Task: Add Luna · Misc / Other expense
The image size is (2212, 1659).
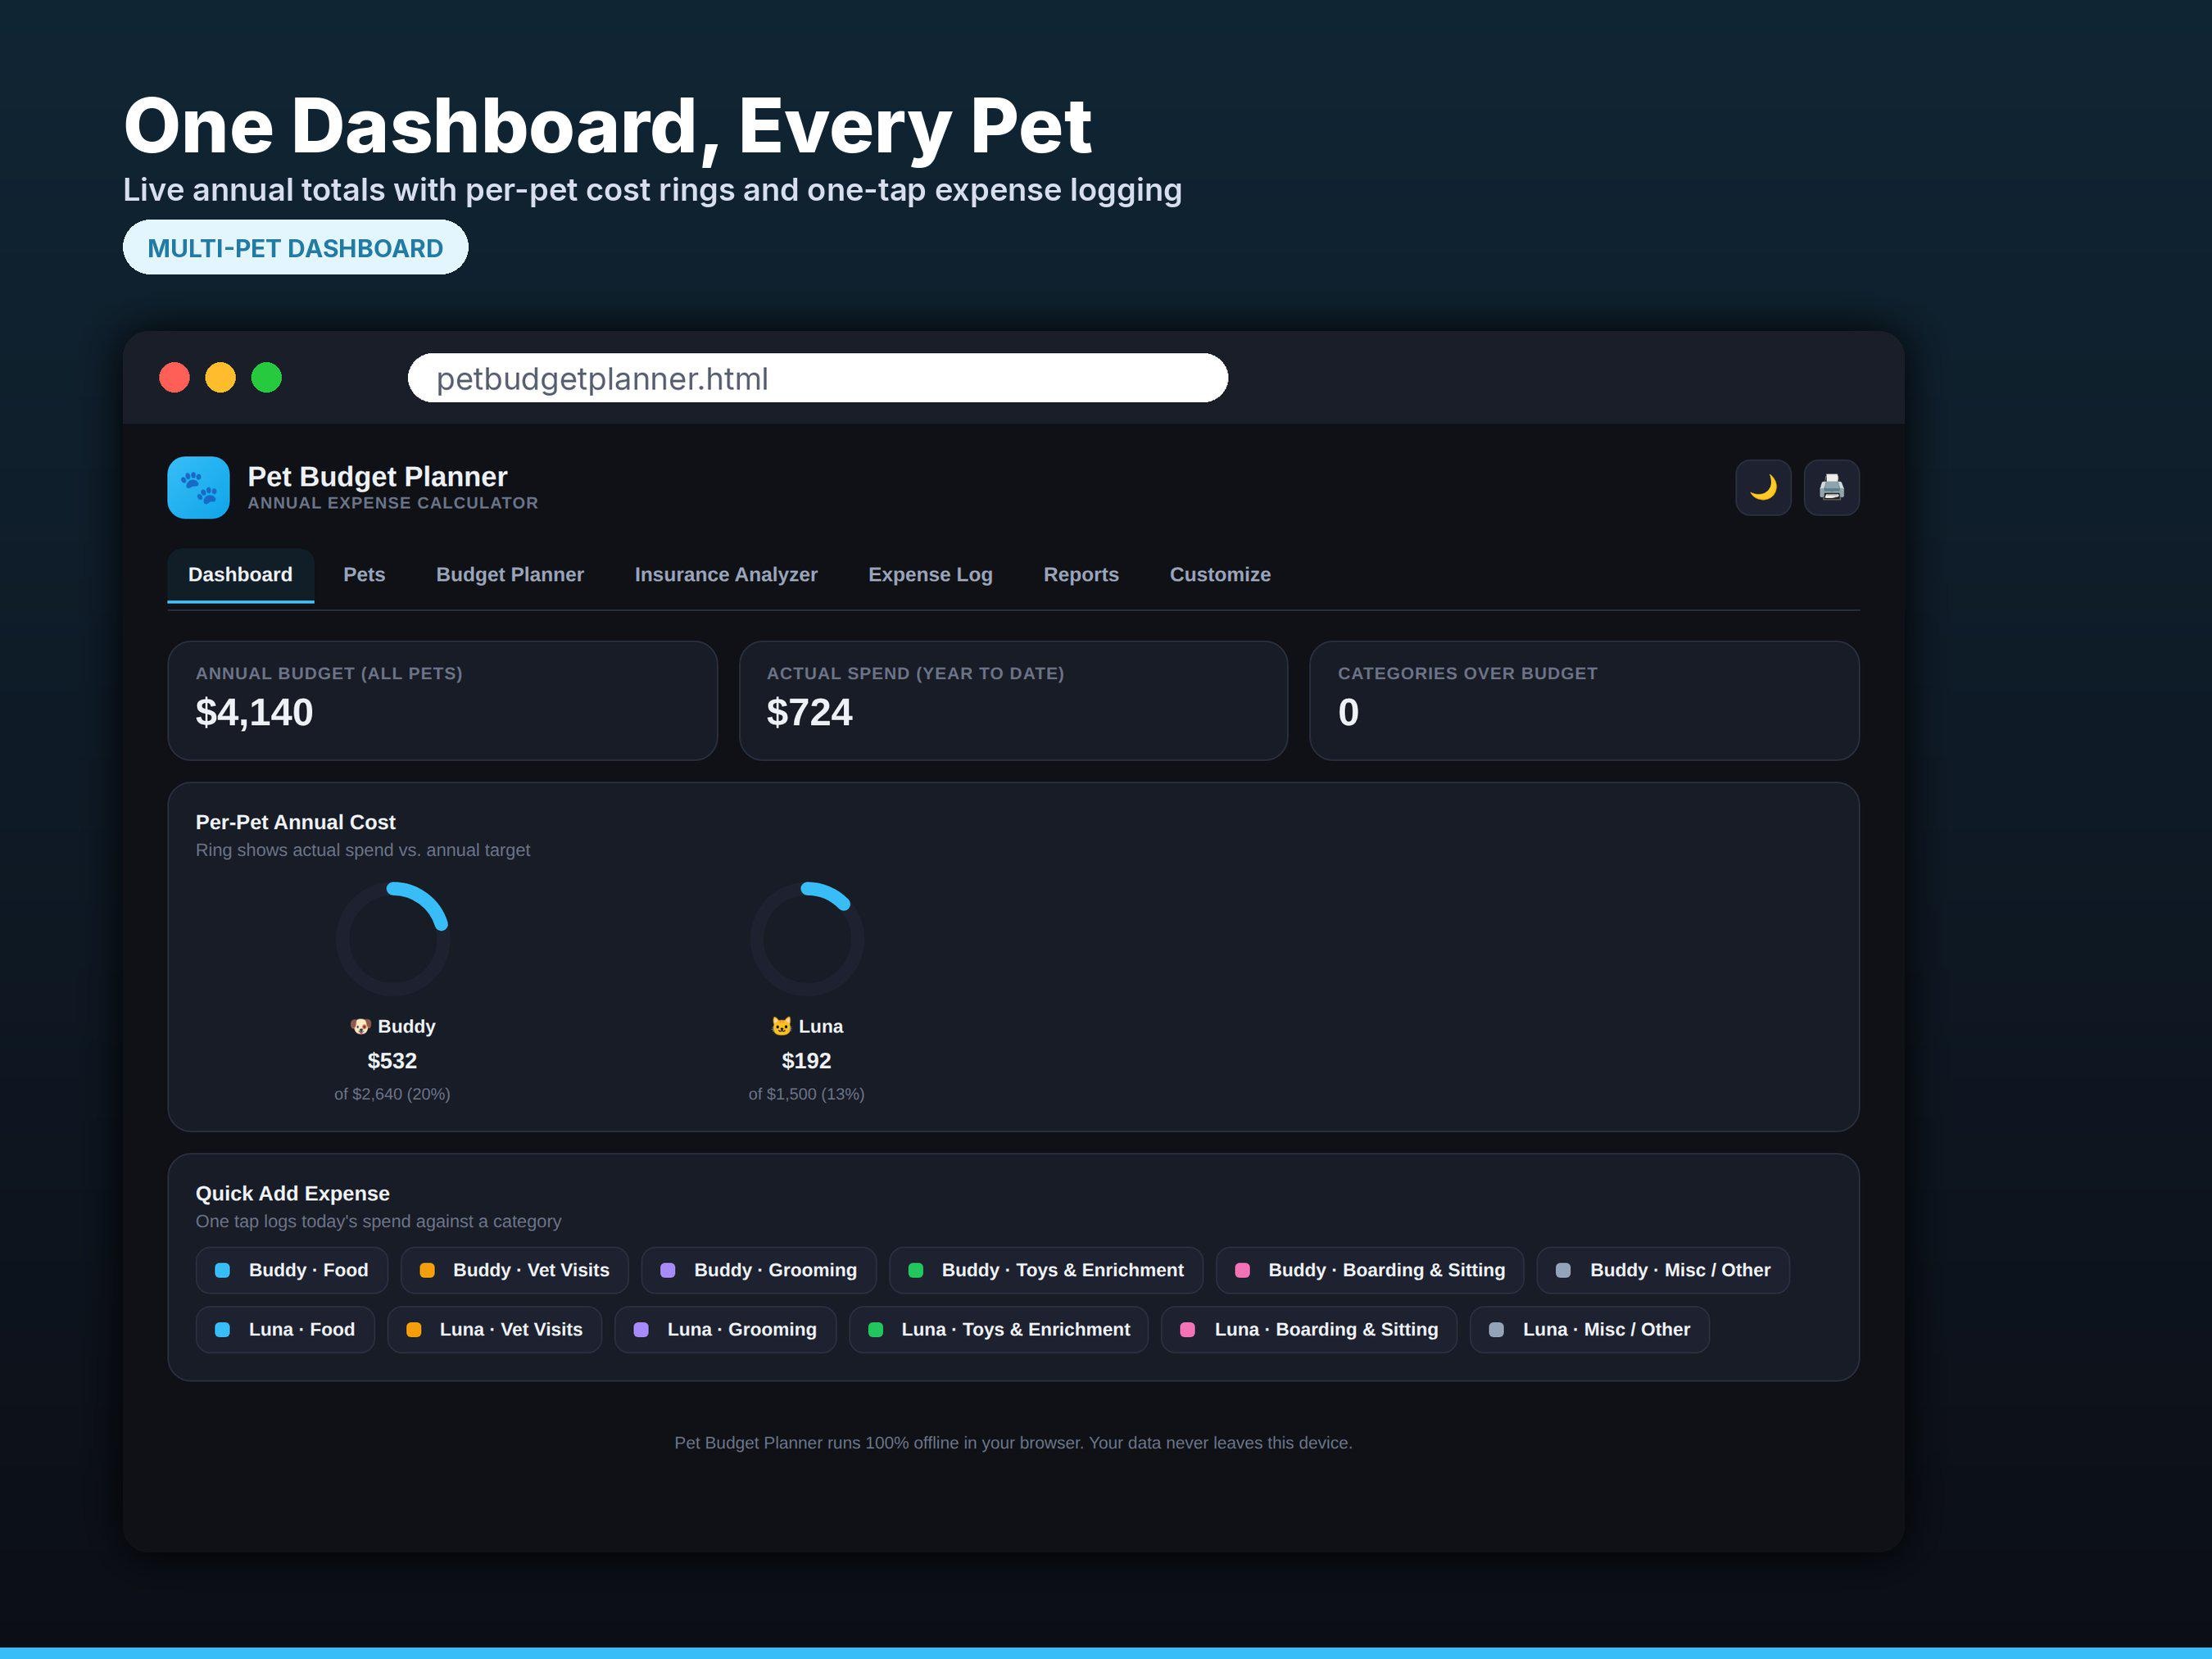Action: 1589,1330
